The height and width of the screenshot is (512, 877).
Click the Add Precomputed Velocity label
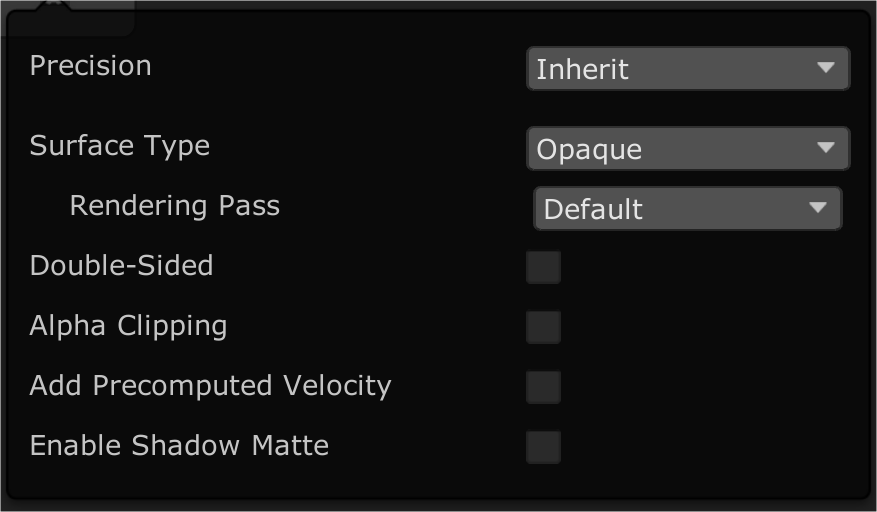[210, 386]
